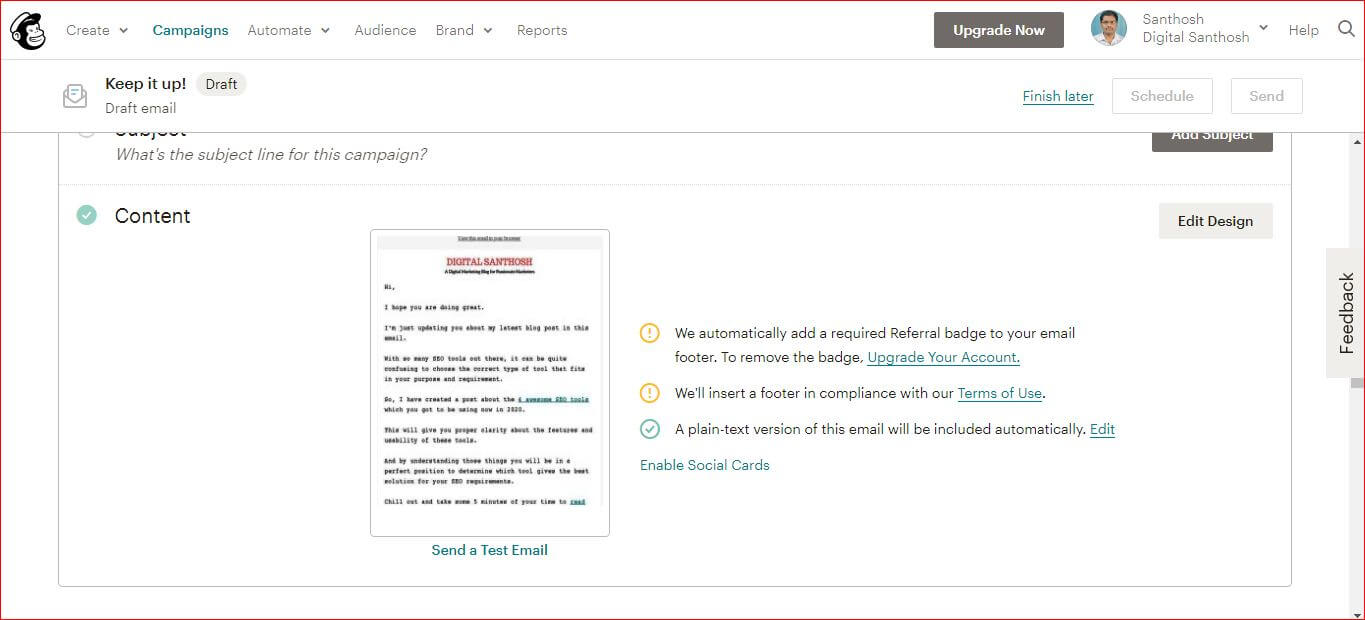This screenshot has width=1365, height=620.
Task: Click Enable Social Cards link
Action: click(x=705, y=465)
